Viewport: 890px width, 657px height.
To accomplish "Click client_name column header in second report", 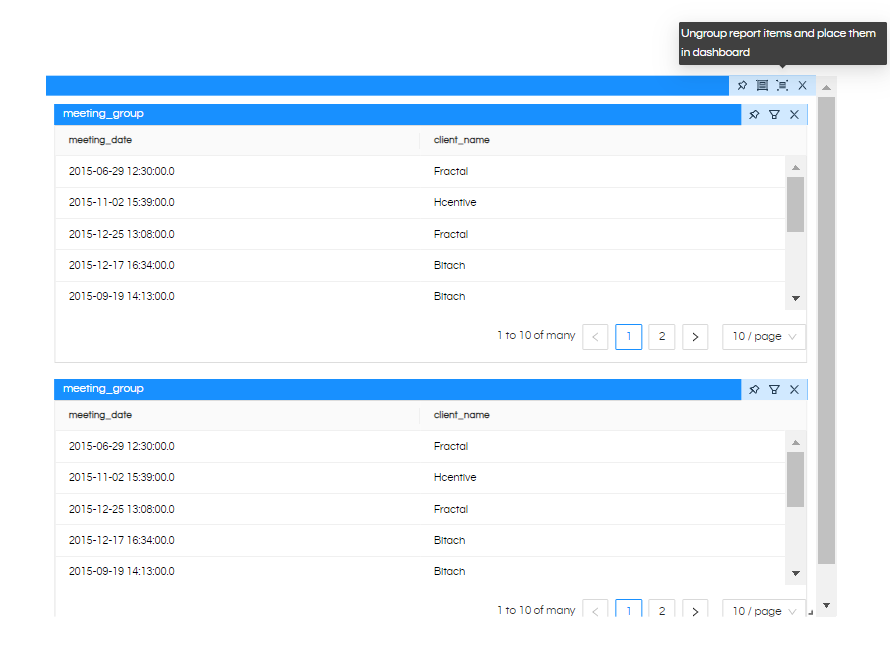I will tap(461, 415).
